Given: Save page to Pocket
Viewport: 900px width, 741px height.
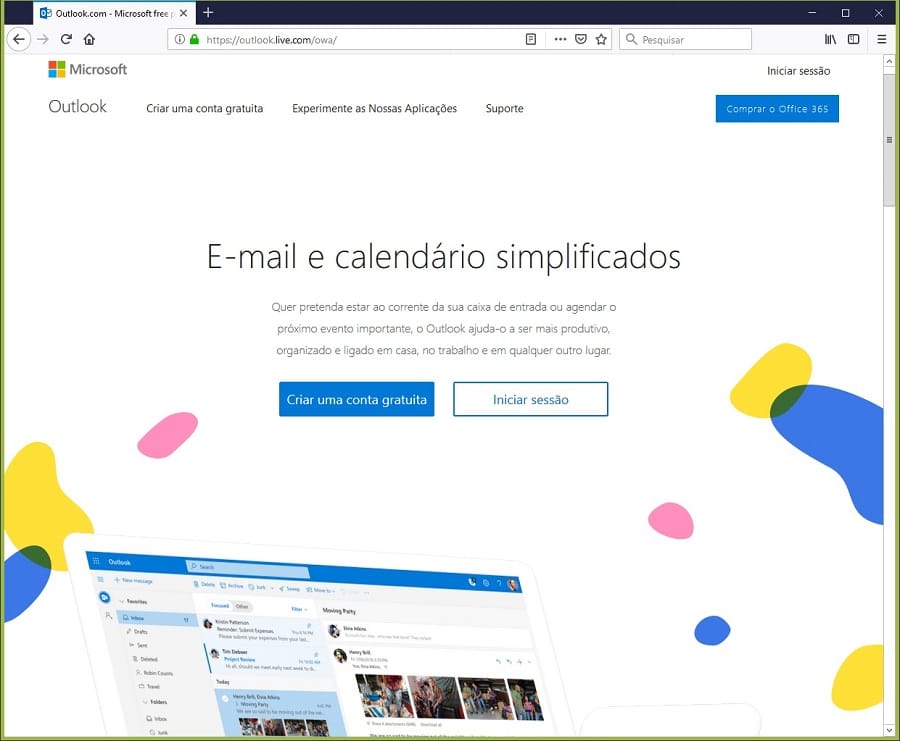Looking at the screenshot, I should [x=580, y=39].
